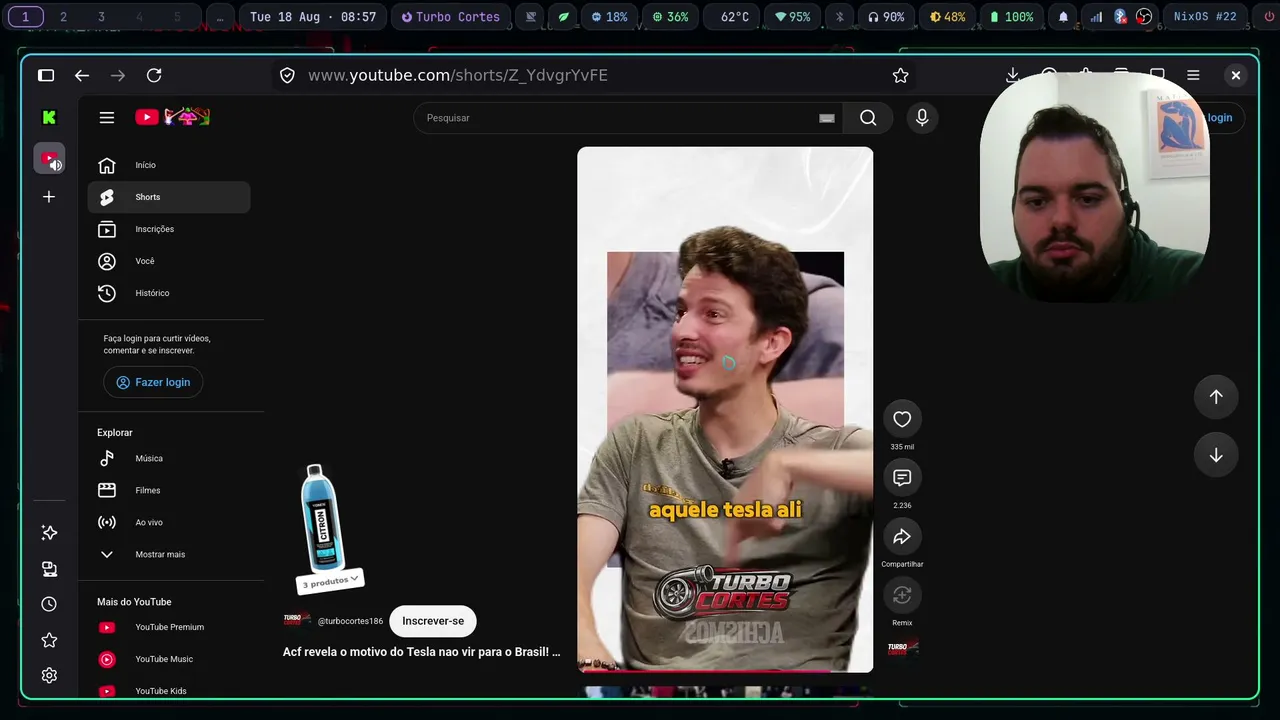Open Filmes under Explorar
The width and height of the screenshot is (1280, 720).
pos(169,490)
